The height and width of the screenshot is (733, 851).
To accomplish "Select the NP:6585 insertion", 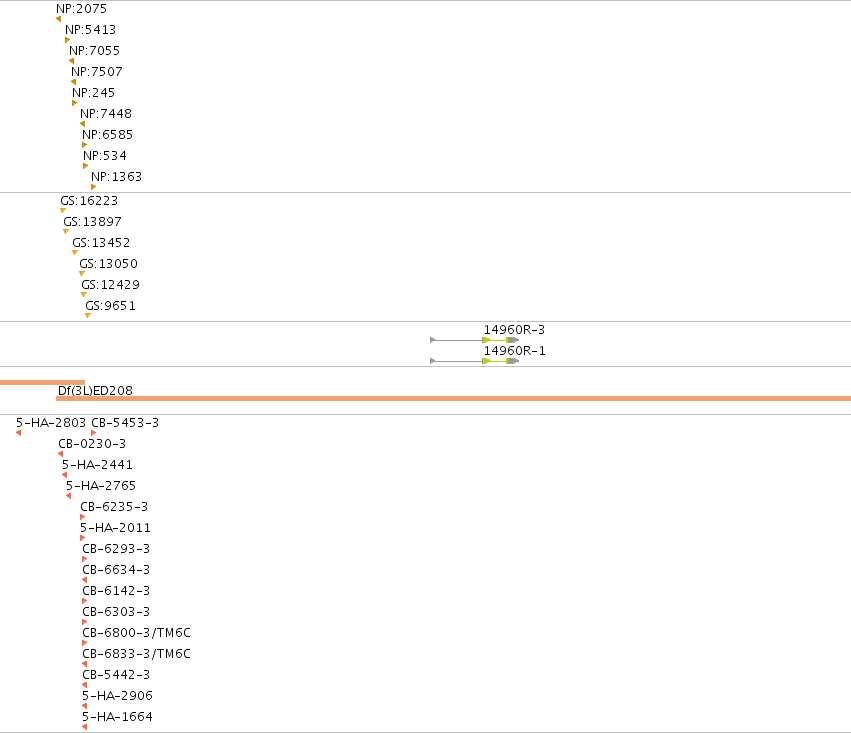I will point(107,135).
